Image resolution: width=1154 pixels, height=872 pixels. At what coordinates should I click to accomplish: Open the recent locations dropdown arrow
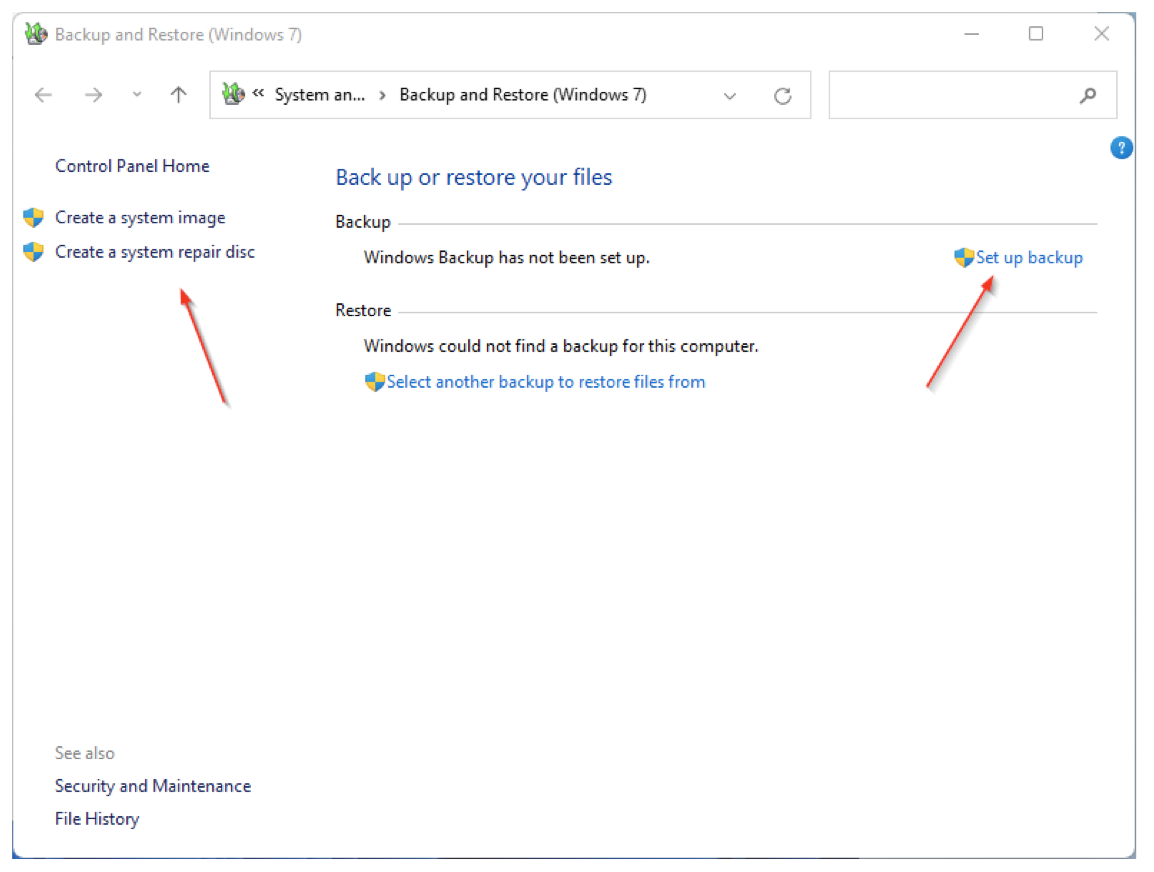[137, 95]
